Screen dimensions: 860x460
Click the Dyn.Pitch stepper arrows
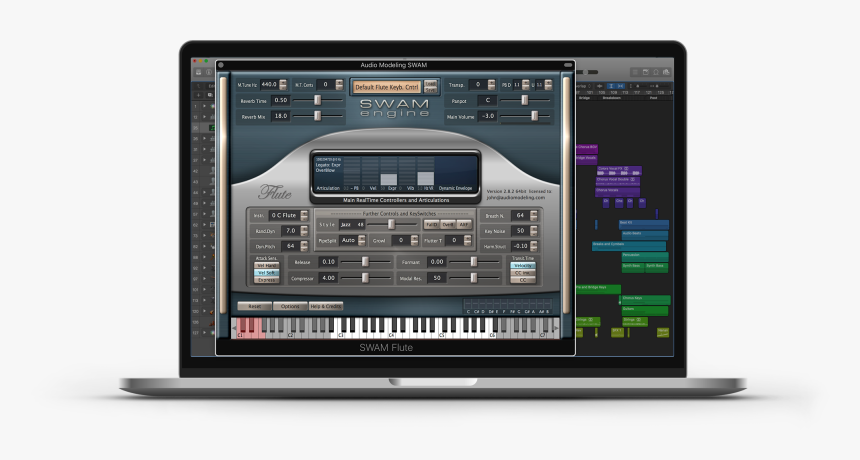click(x=304, y=246)
